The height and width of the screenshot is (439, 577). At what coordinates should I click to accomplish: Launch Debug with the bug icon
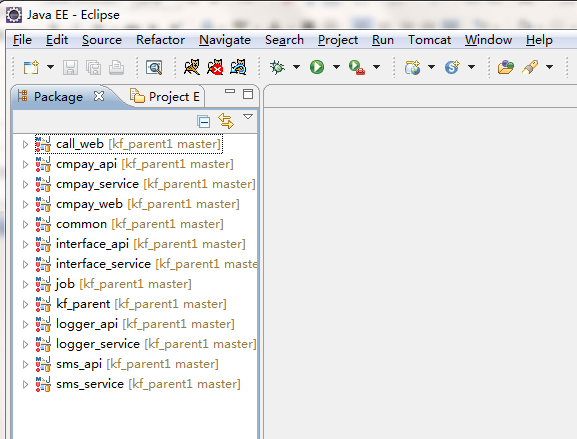277,67
